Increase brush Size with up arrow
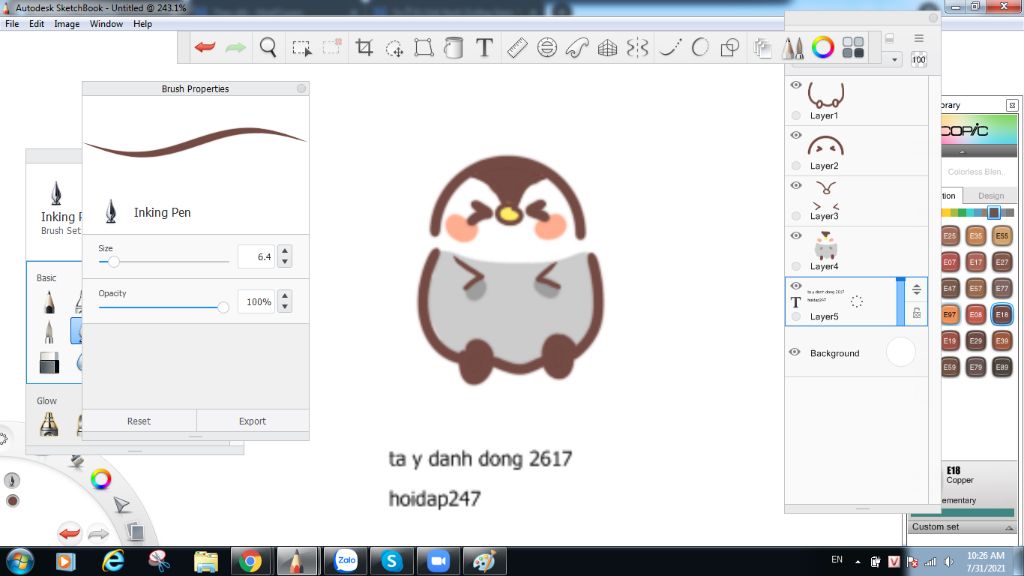This screenshot has width=1024, height=576. point(285,251)
